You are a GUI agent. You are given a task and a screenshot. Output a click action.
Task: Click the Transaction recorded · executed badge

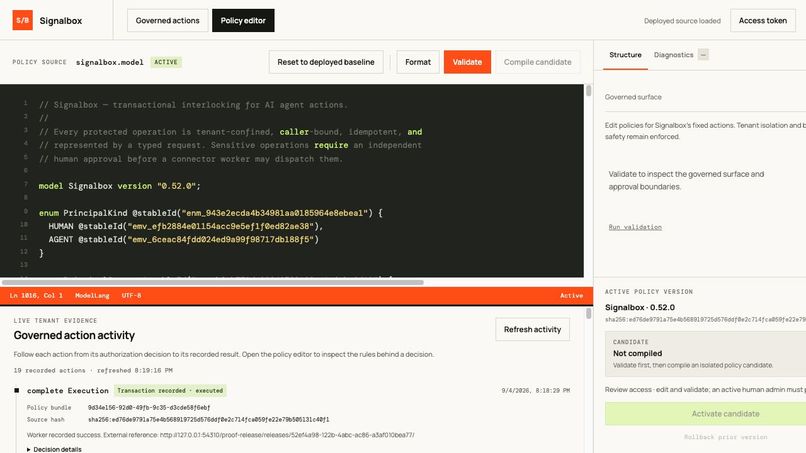[170, 391]
